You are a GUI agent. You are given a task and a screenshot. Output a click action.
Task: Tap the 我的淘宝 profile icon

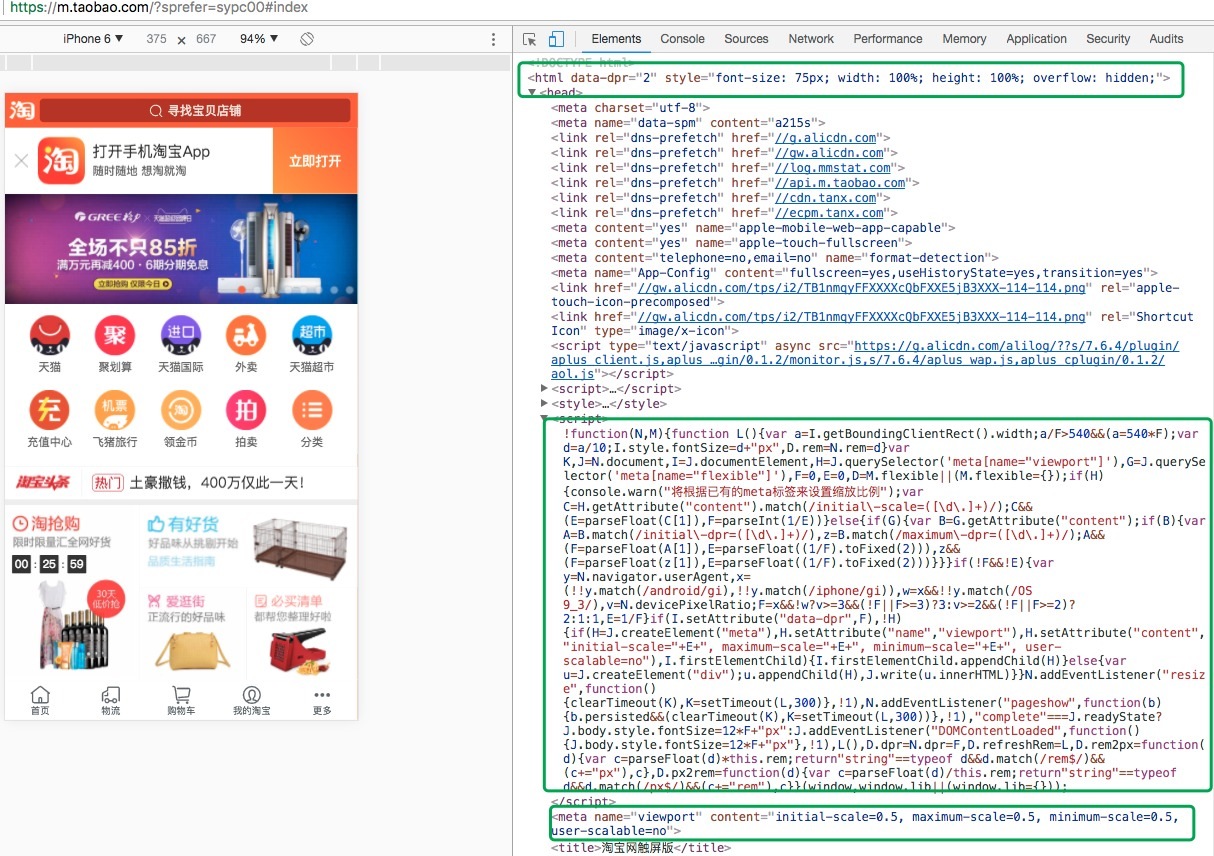[x=252, y=701]
